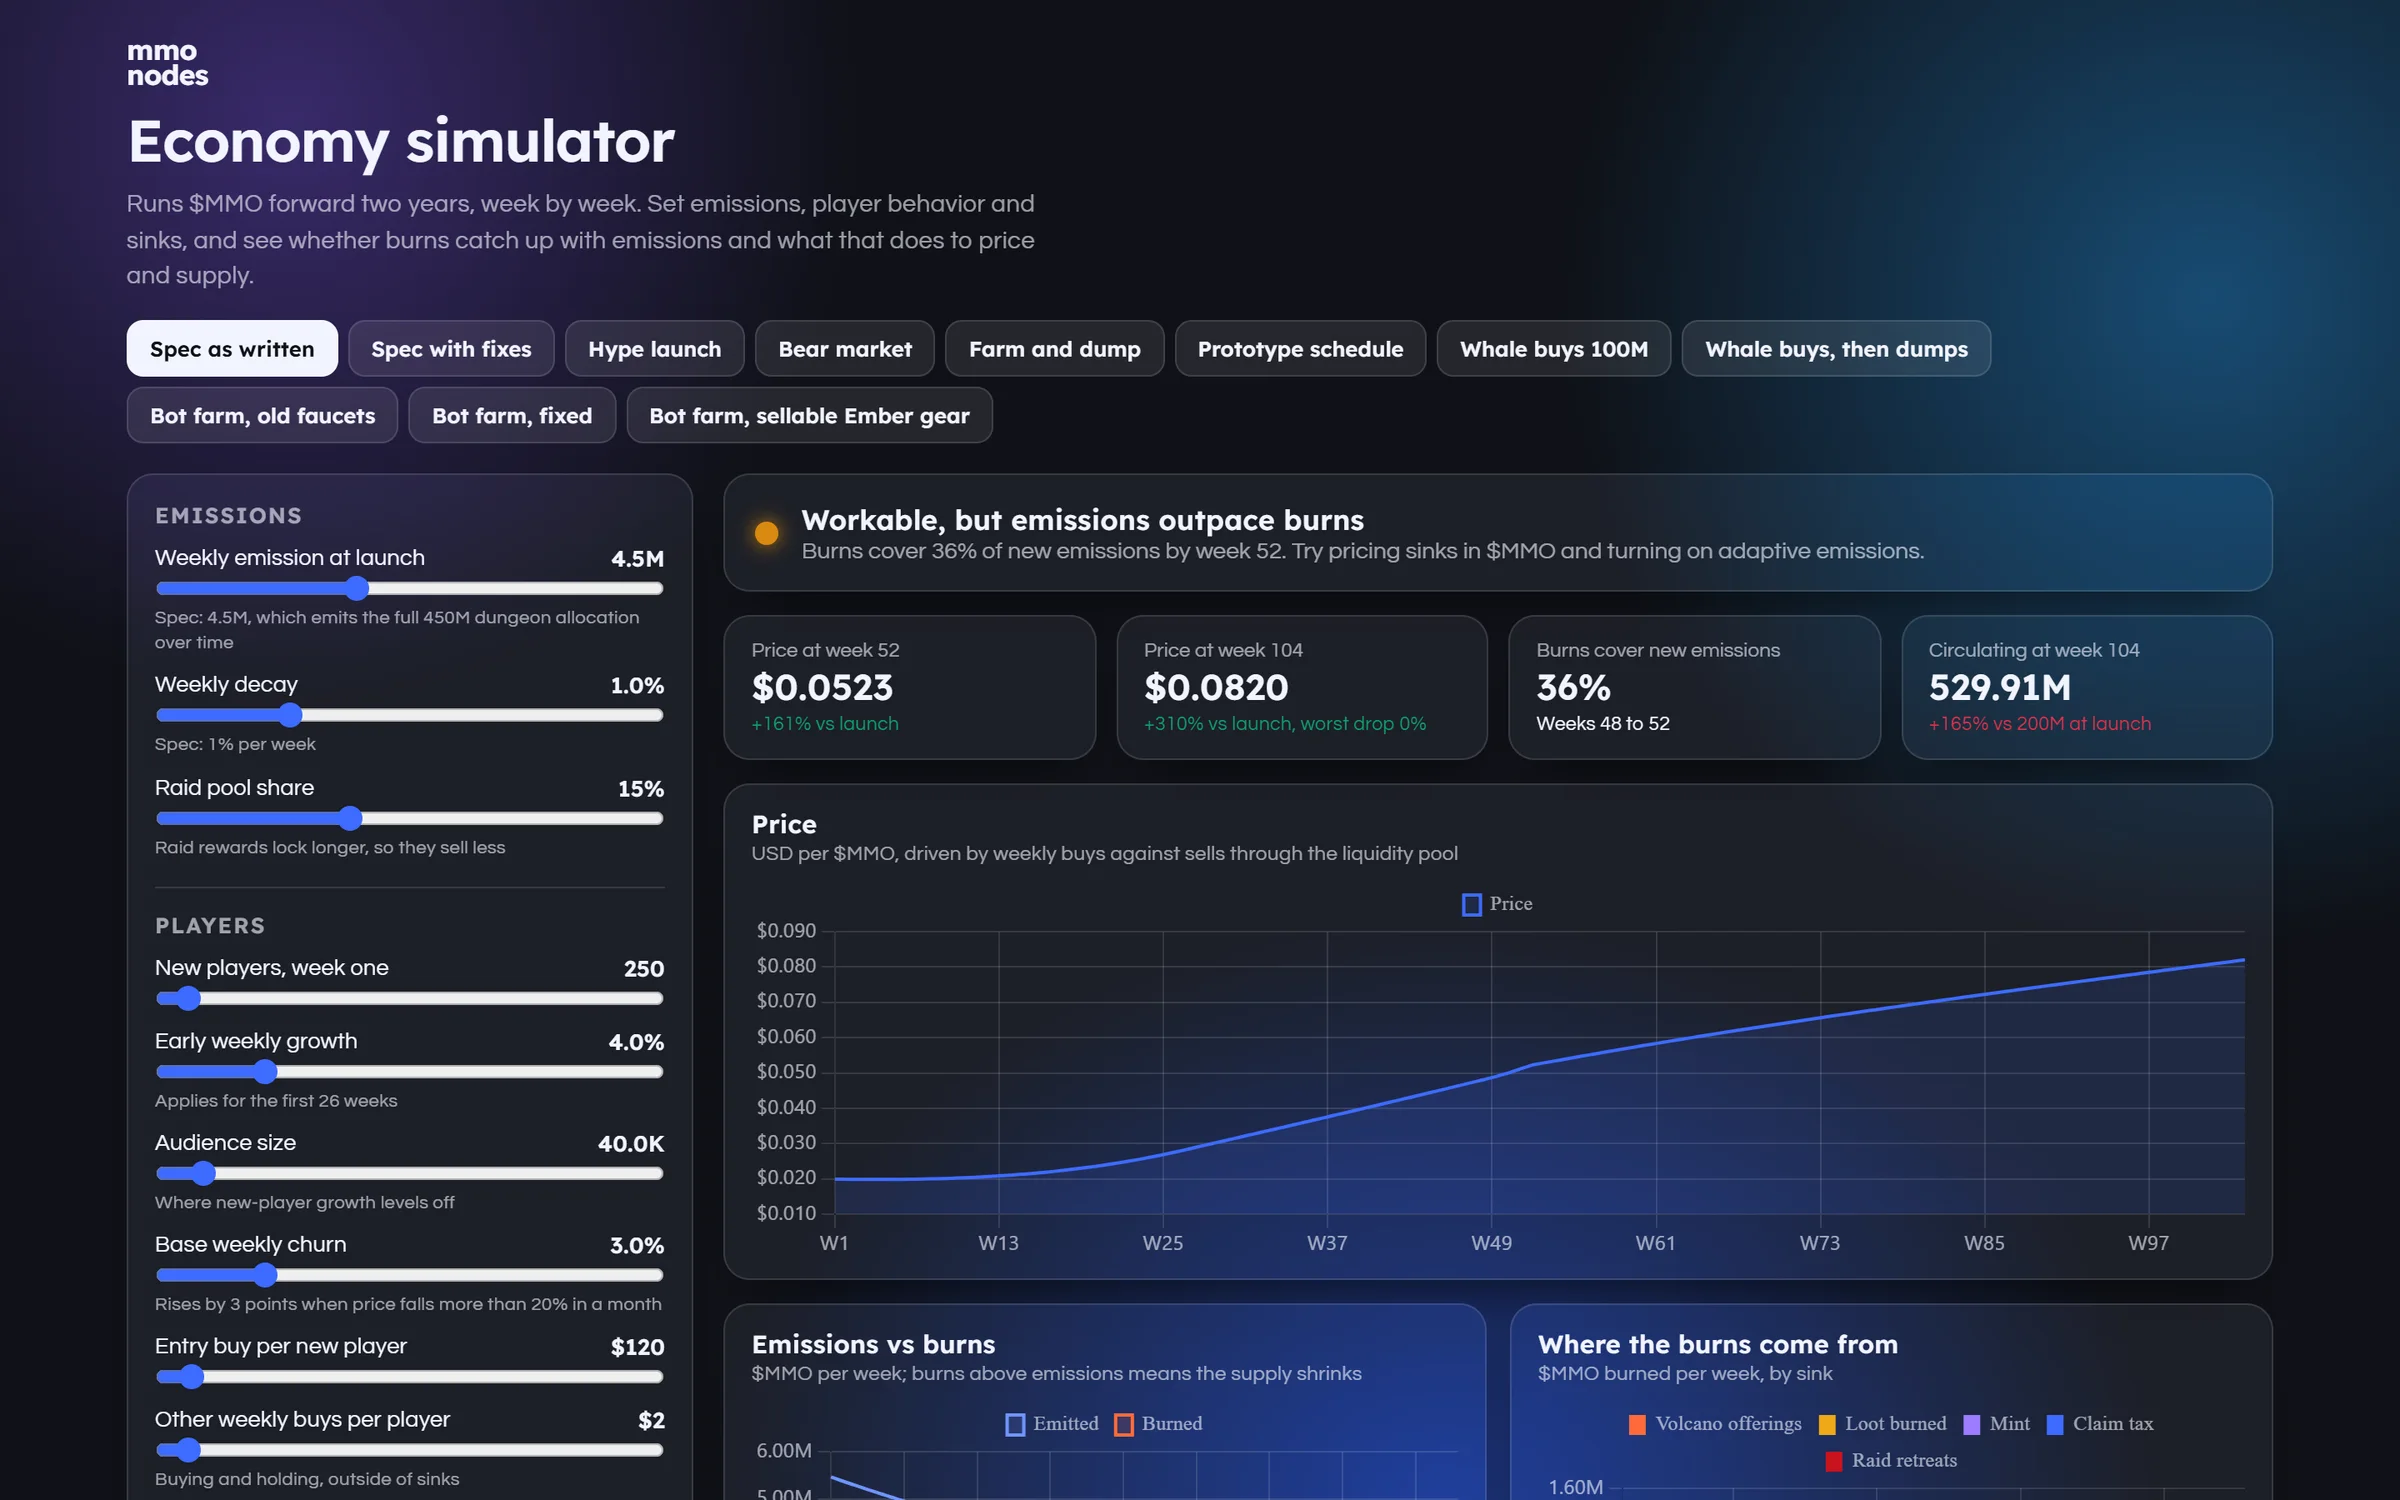This screenshot has width=2400, height=1500.
Task: Click the $0.090 axis label
Action: [x=786, y=931]
